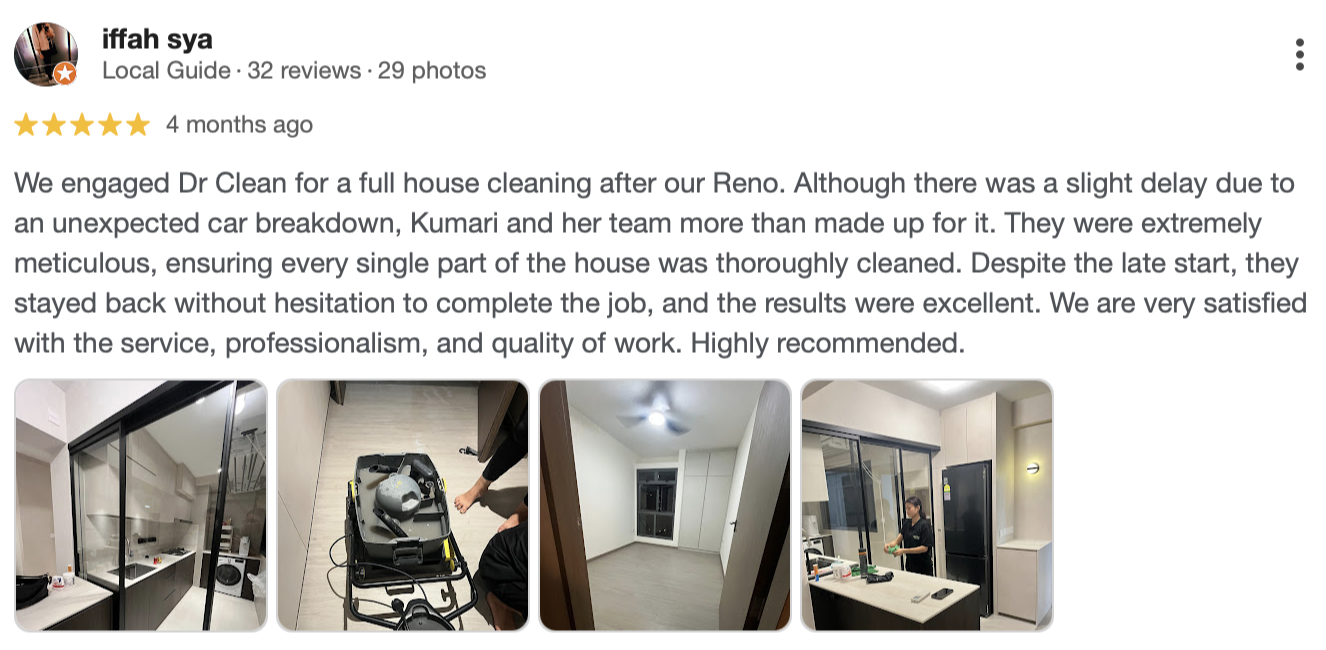Click the orange Local Guide badge on avatar
This screenshot has height=650, width=1326.
pyautogui.click(x=65, y=74)
